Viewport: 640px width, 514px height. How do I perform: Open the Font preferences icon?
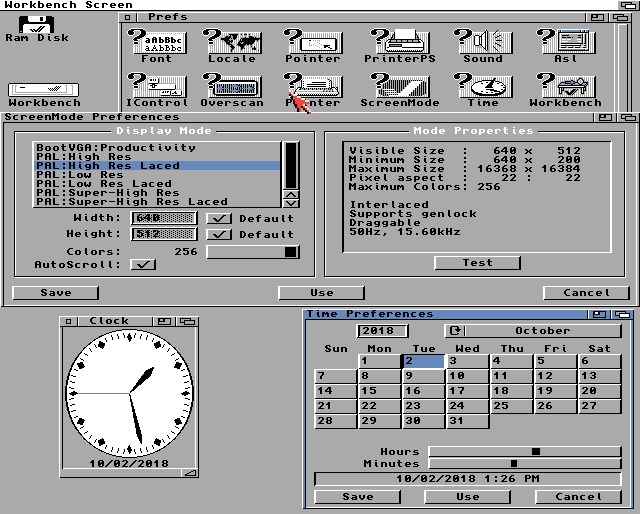tap(156, 43)
